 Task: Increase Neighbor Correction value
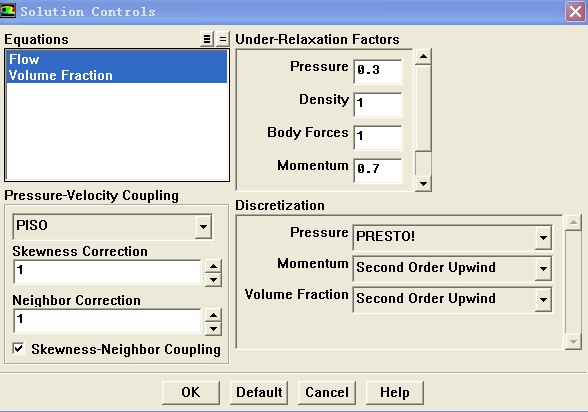point(213,315)
